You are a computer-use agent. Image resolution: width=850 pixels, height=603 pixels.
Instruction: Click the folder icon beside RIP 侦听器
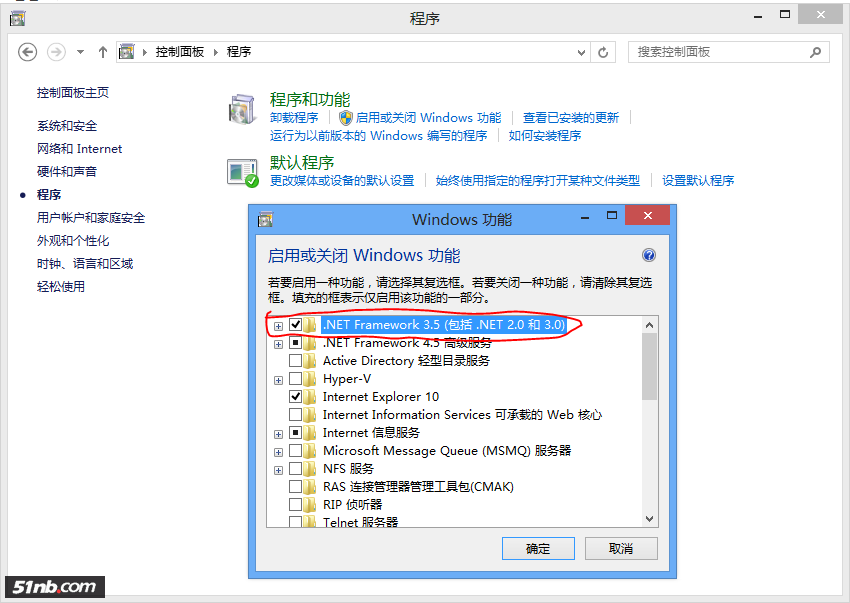pyautogui.click(x=310, y=504)
